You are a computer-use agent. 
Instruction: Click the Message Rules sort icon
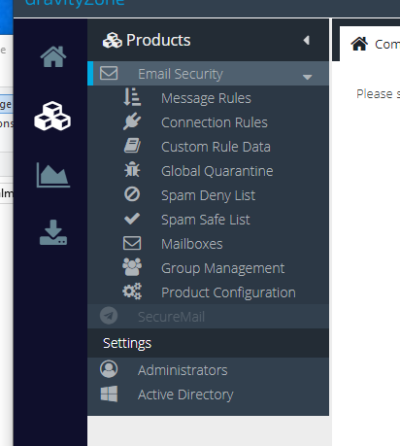(x=132, y=97)
